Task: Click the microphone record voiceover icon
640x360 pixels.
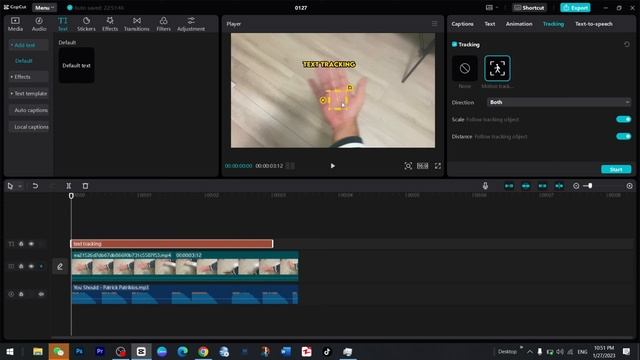Action: click(485, 186)
